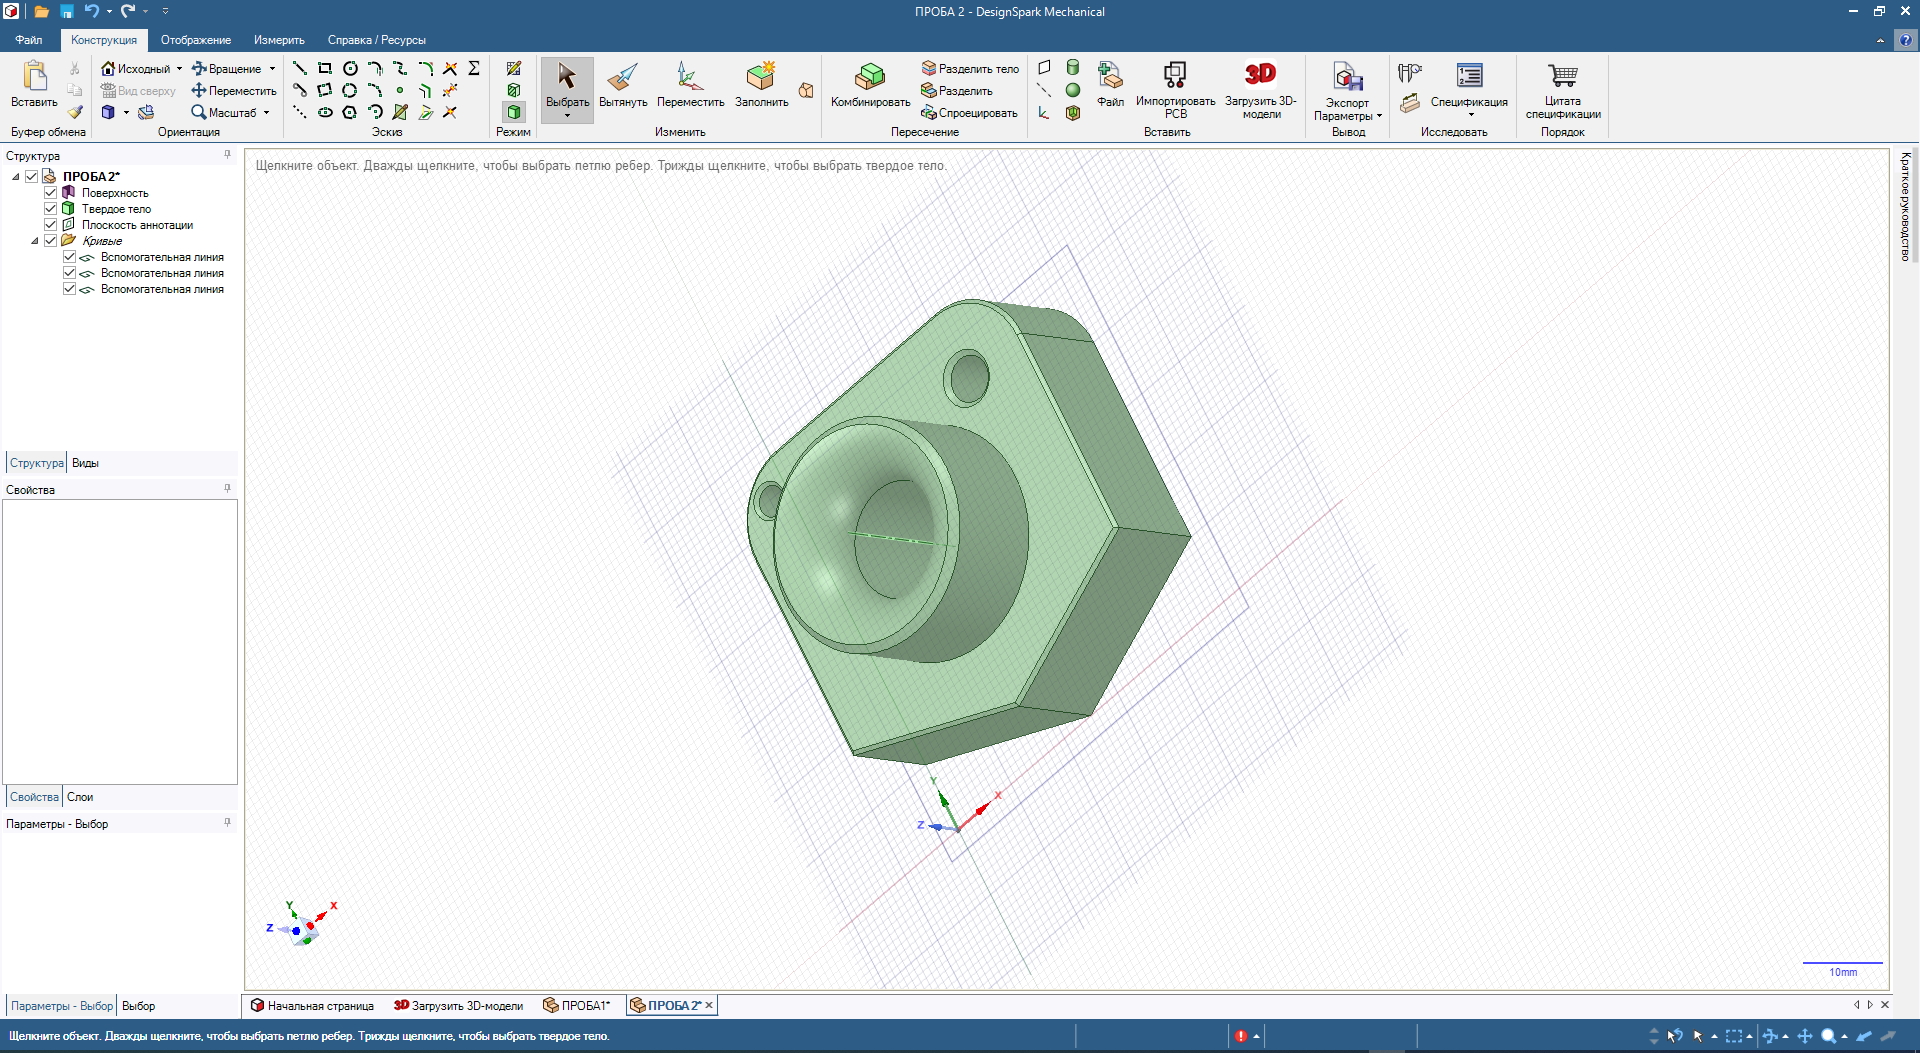Open the Начальная страница document tab
This screenshot has width=1920, height=1053.
(312, 1005)
